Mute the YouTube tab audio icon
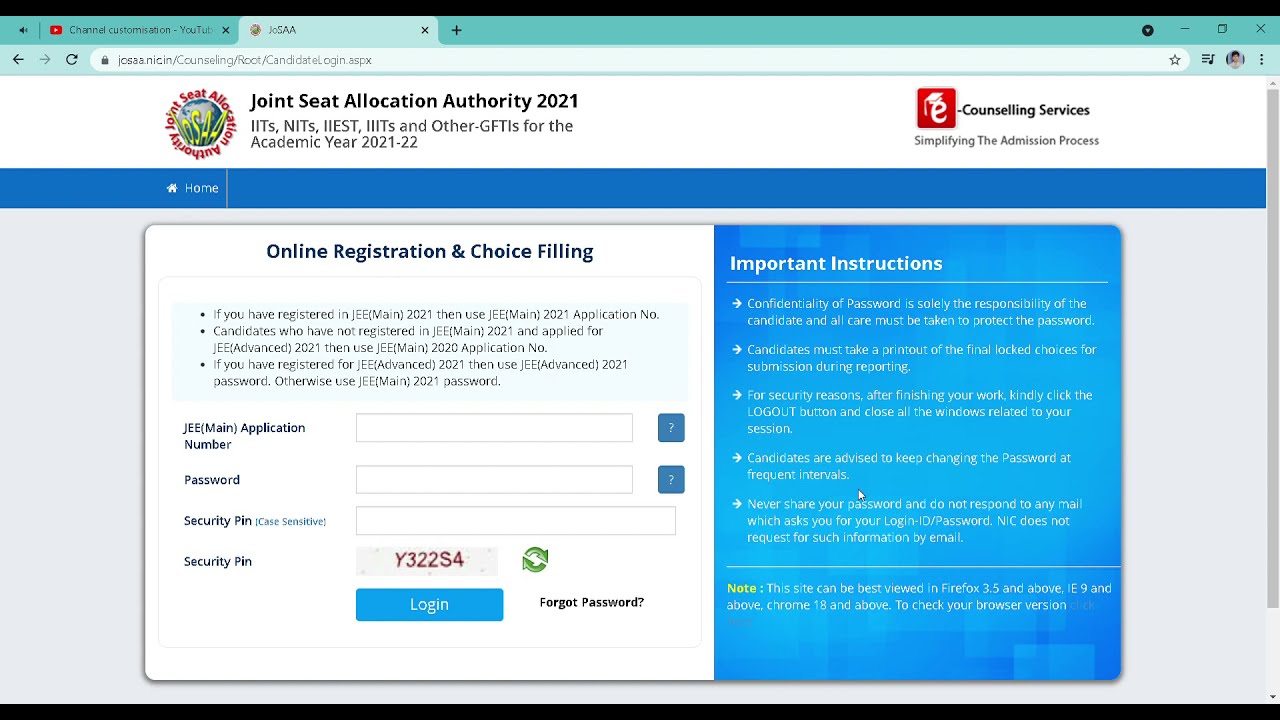This screenshot has width=1280, height=720. point(24,30)
